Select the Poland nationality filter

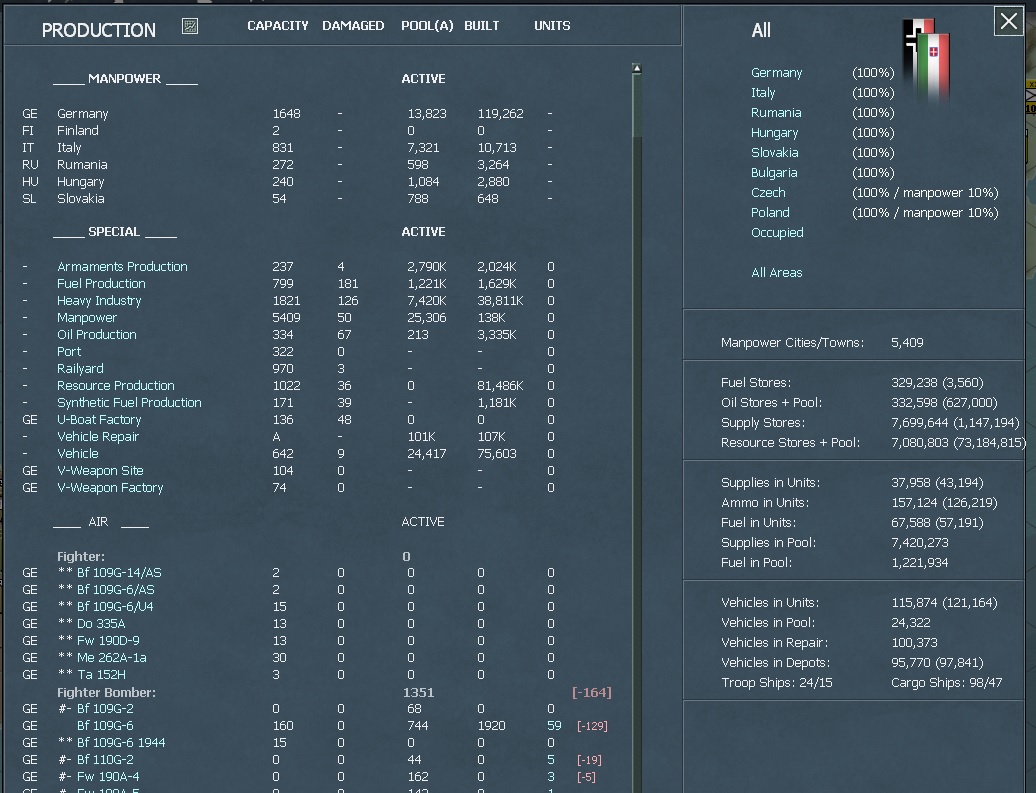click(768, 212)
